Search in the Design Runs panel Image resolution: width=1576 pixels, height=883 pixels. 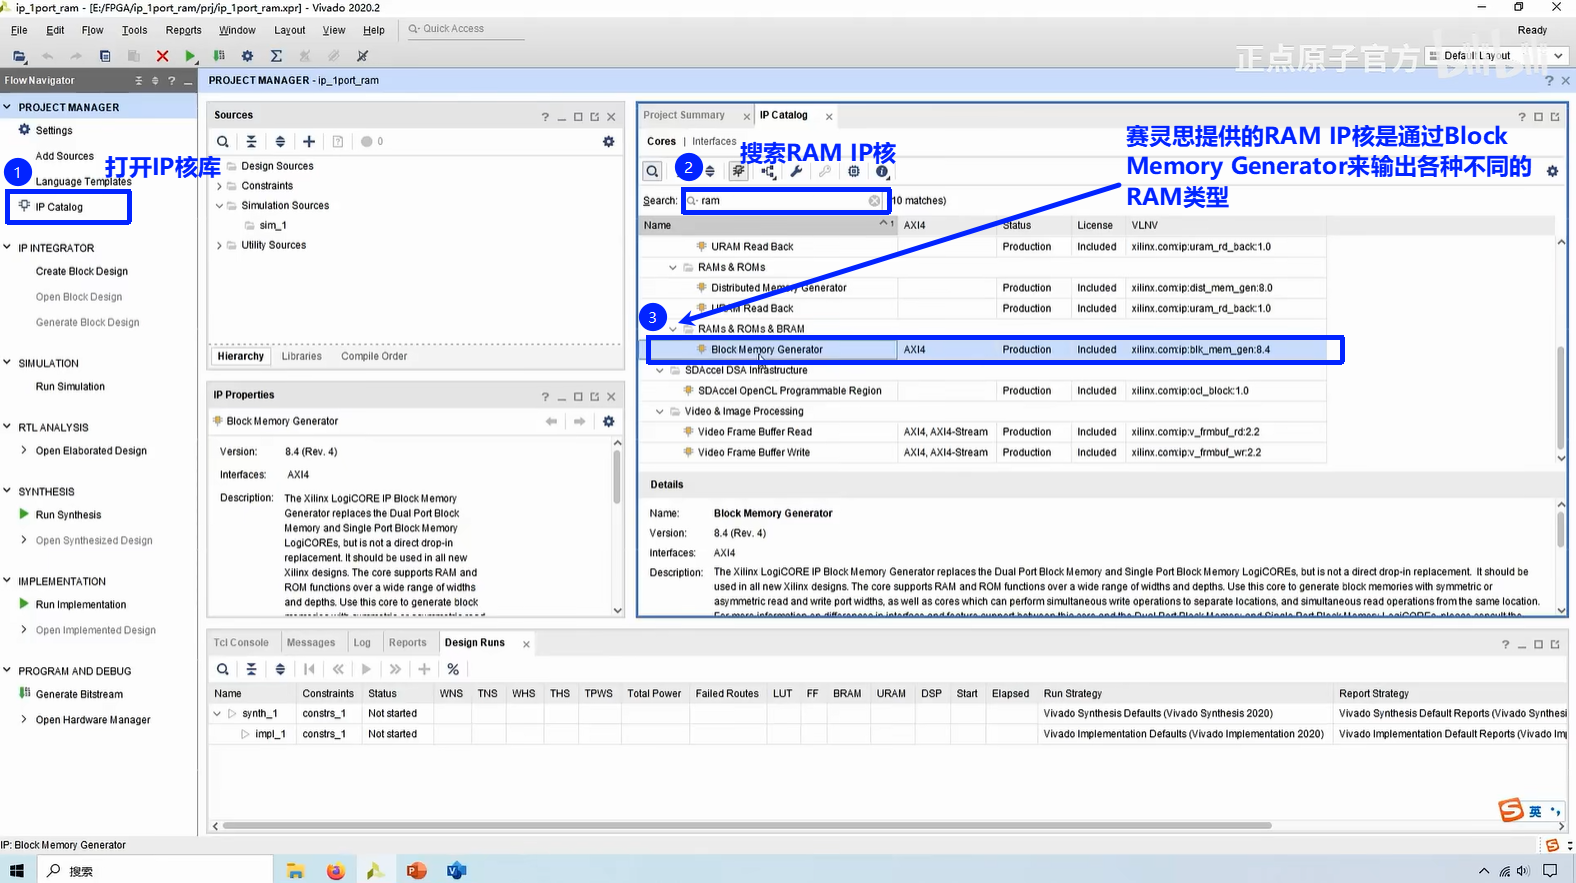[x=223, y=669]
